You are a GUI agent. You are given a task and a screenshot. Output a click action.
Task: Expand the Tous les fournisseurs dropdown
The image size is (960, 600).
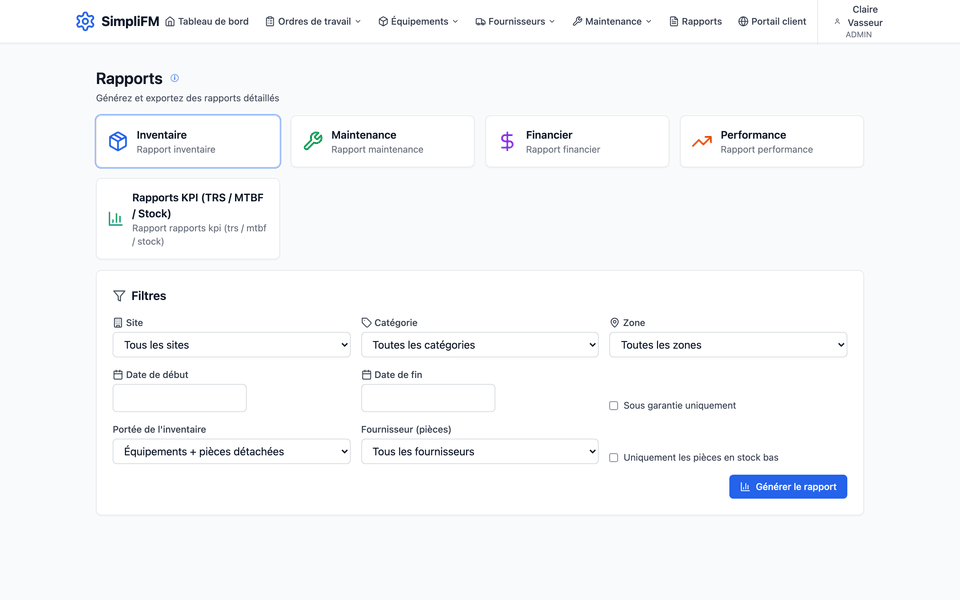point(480,451)
